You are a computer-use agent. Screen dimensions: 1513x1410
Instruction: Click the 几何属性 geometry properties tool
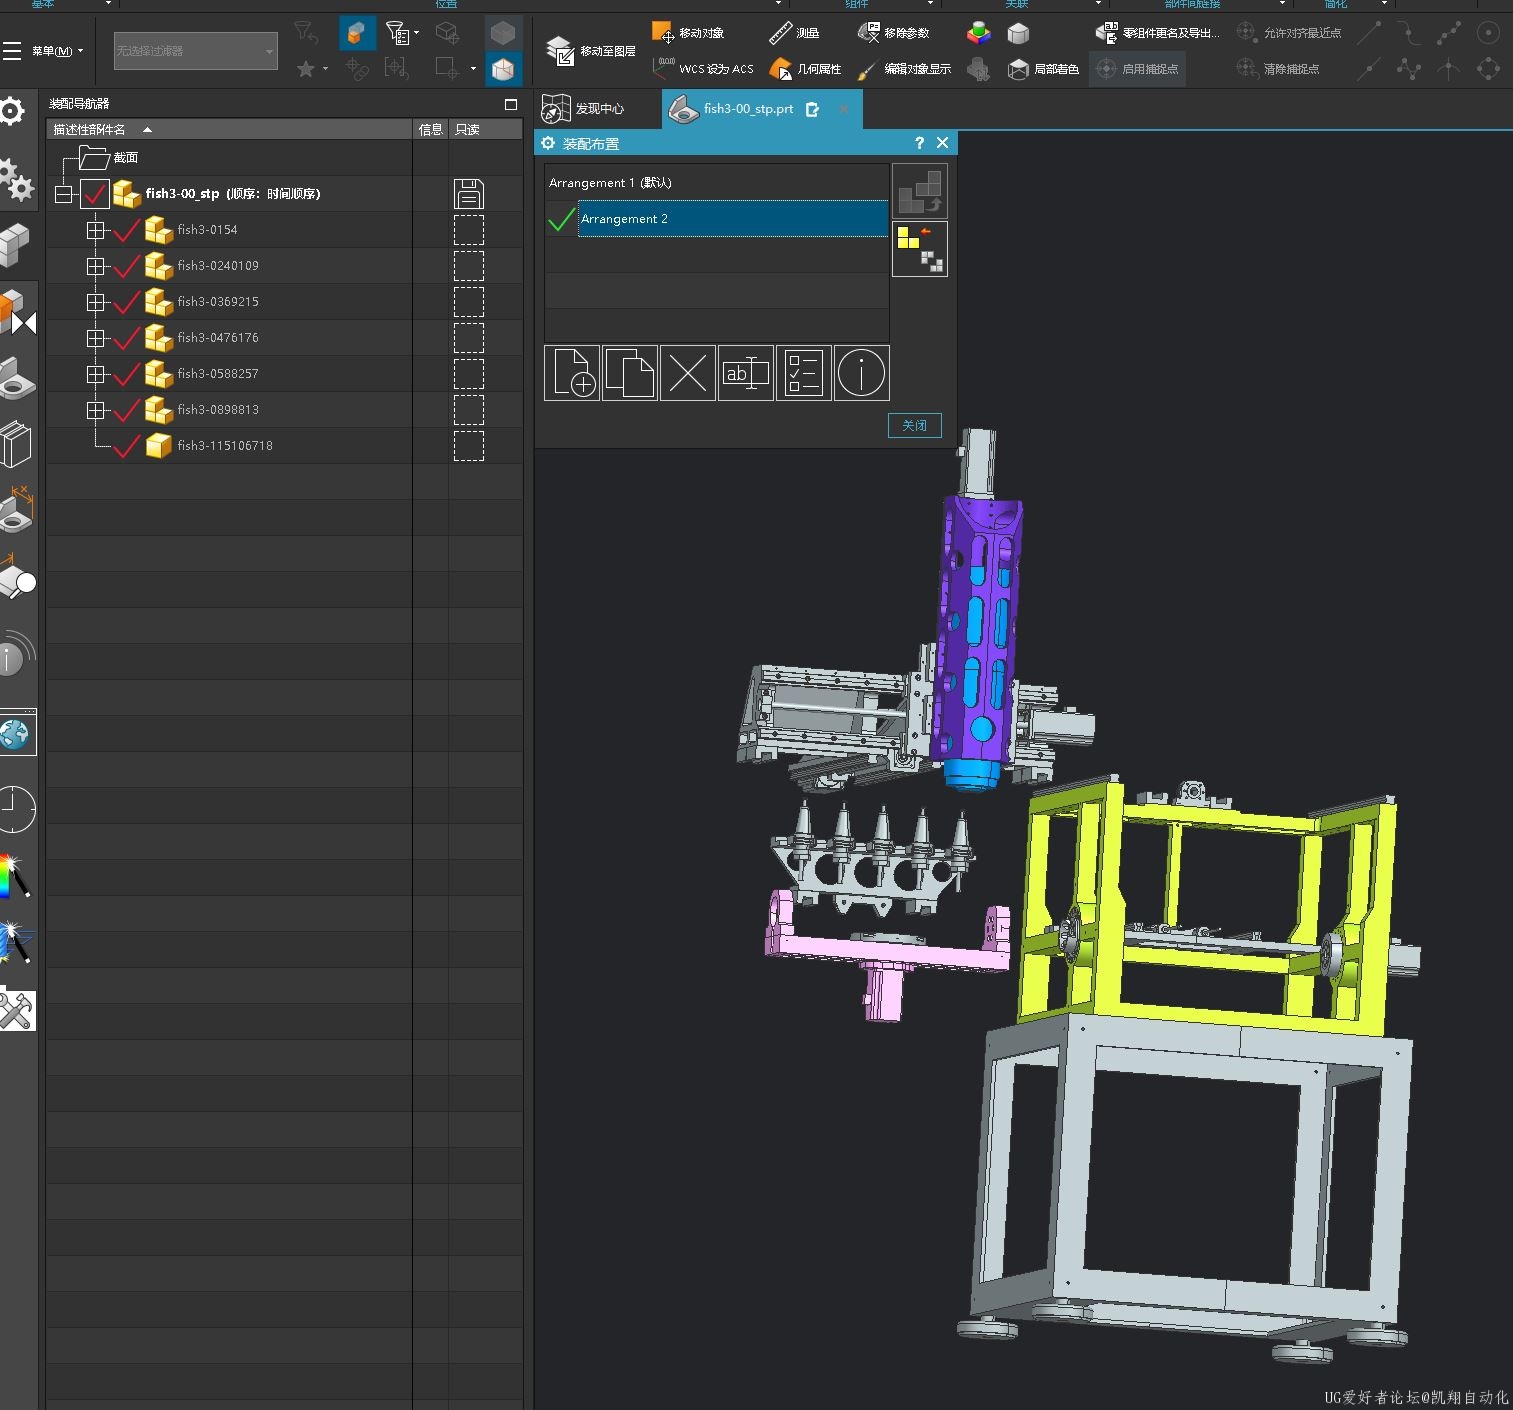805,69
